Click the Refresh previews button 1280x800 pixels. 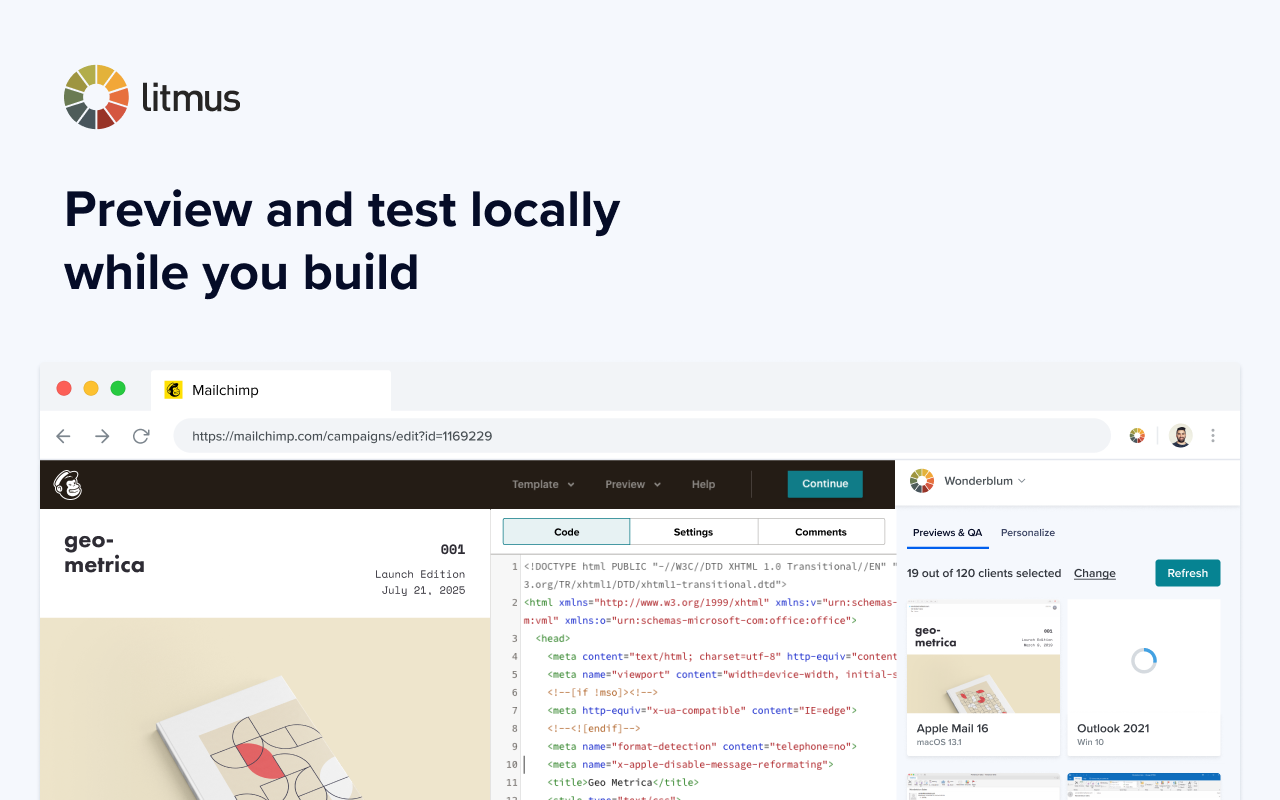pos(1187,573)
